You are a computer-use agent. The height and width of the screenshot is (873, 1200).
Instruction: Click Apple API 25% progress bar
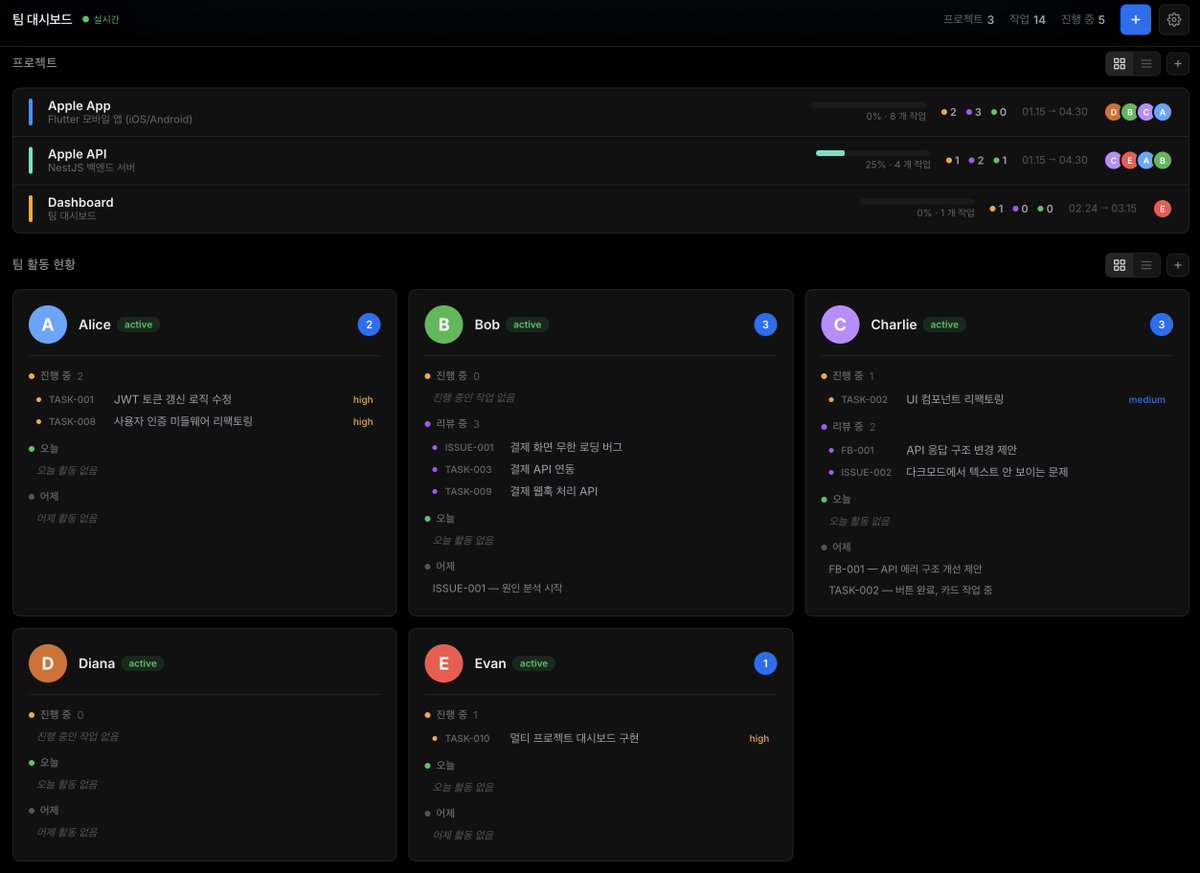873,153
